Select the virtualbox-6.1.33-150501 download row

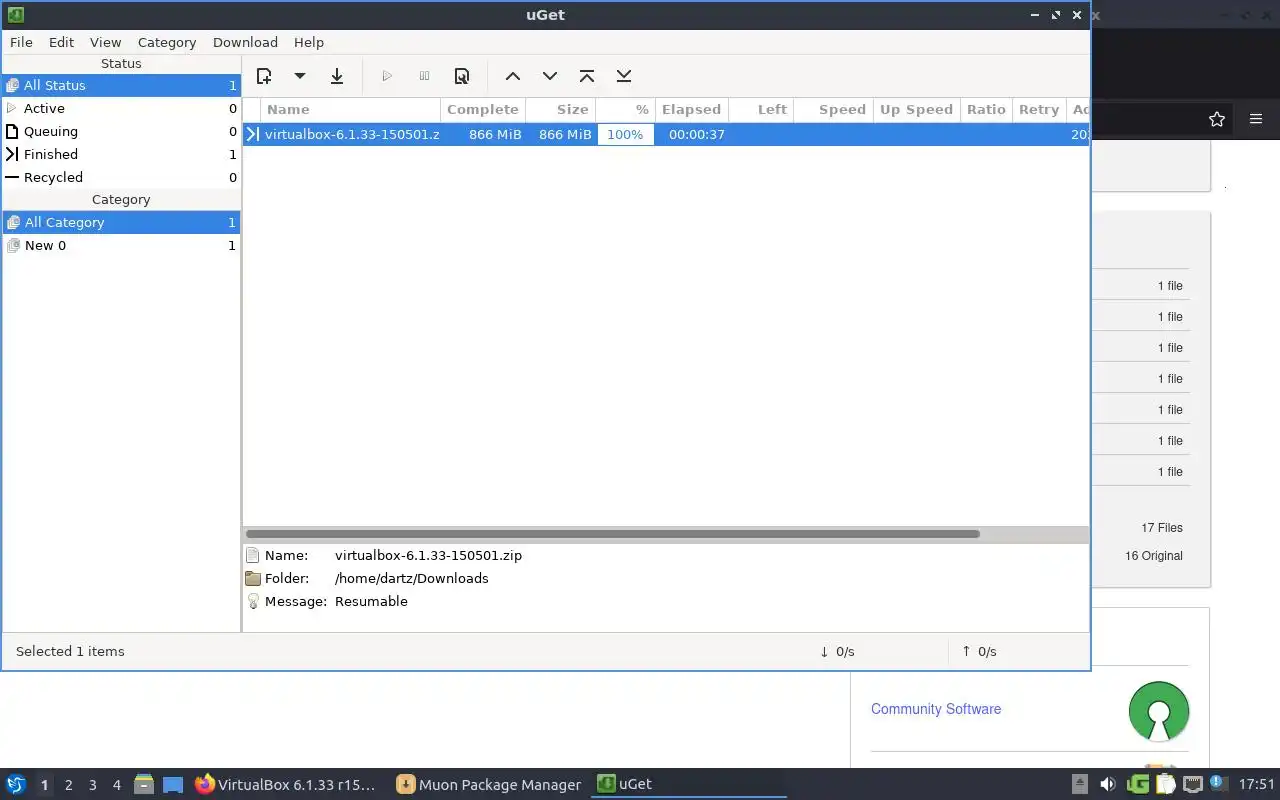point(666,134)
